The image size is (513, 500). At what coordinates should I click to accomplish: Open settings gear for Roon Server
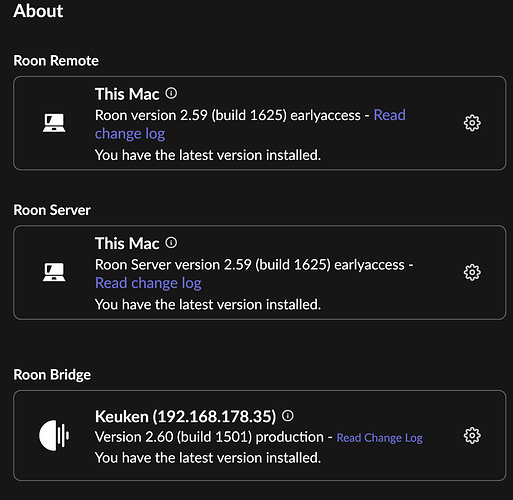click(472, 273)
